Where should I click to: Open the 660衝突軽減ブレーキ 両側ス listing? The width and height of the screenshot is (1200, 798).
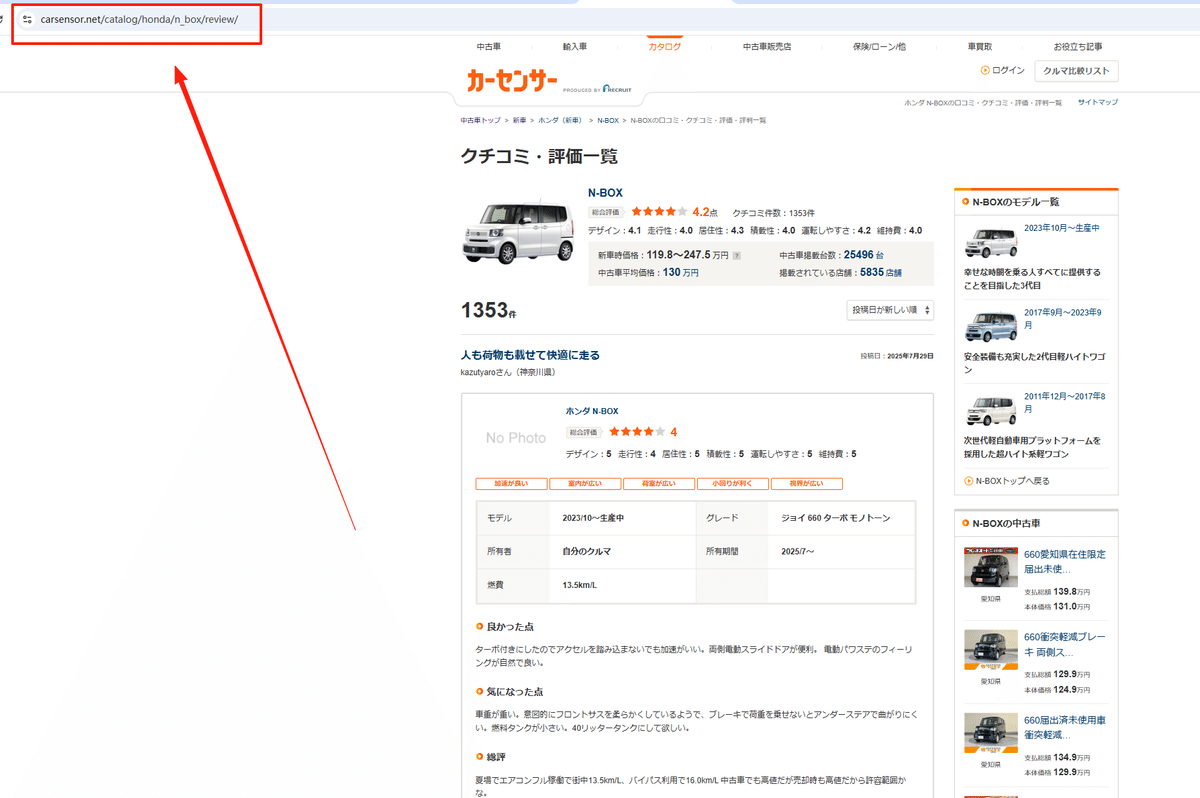(1065, 644)
